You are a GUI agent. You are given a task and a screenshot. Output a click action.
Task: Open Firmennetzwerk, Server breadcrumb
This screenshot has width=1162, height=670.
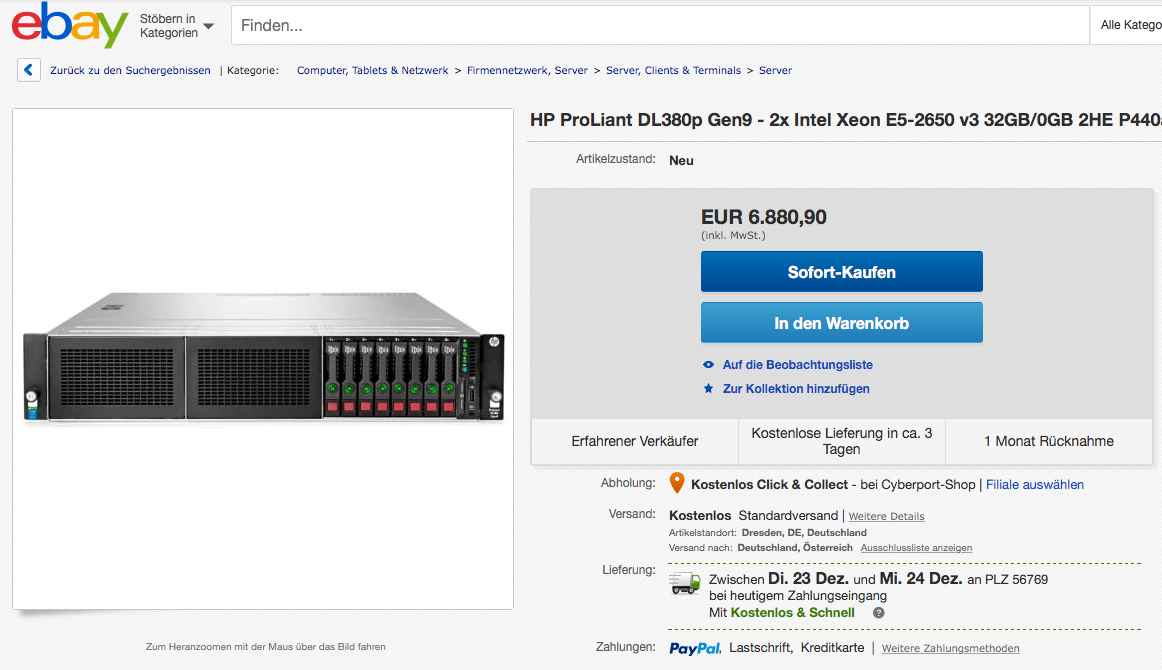point(527,70)
